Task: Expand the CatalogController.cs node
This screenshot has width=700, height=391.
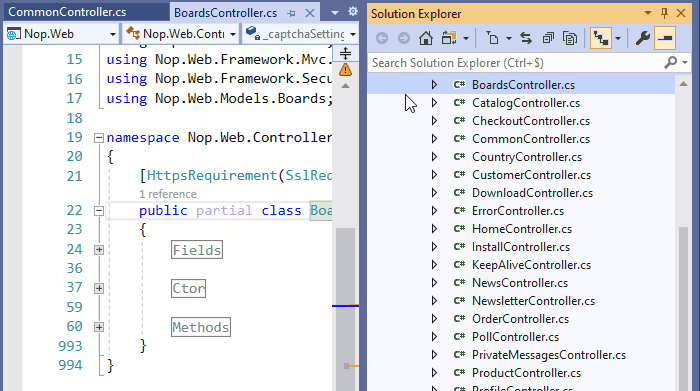Action: click(434, 103)
